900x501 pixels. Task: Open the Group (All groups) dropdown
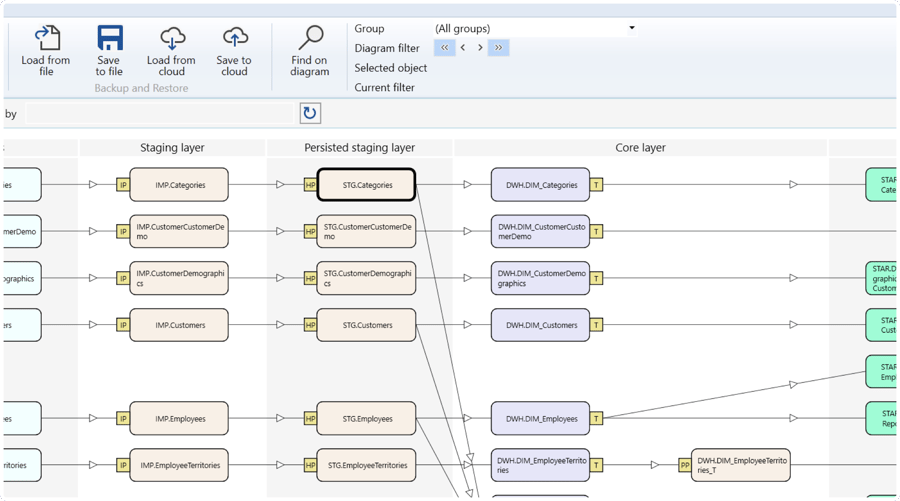534,28
